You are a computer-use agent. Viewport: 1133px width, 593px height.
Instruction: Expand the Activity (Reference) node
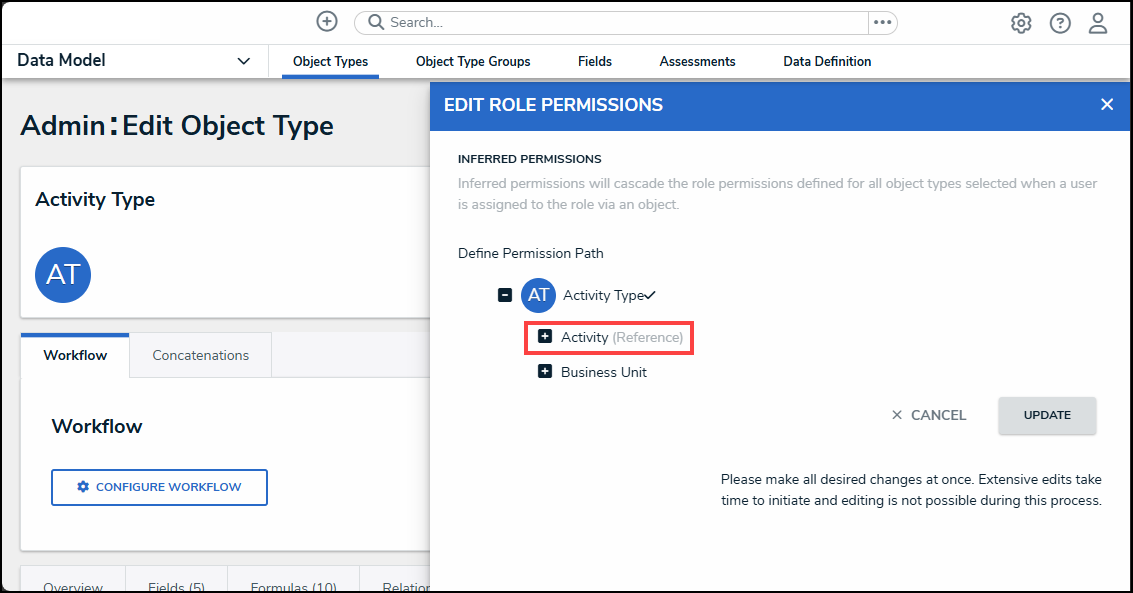tap(545, 337)
